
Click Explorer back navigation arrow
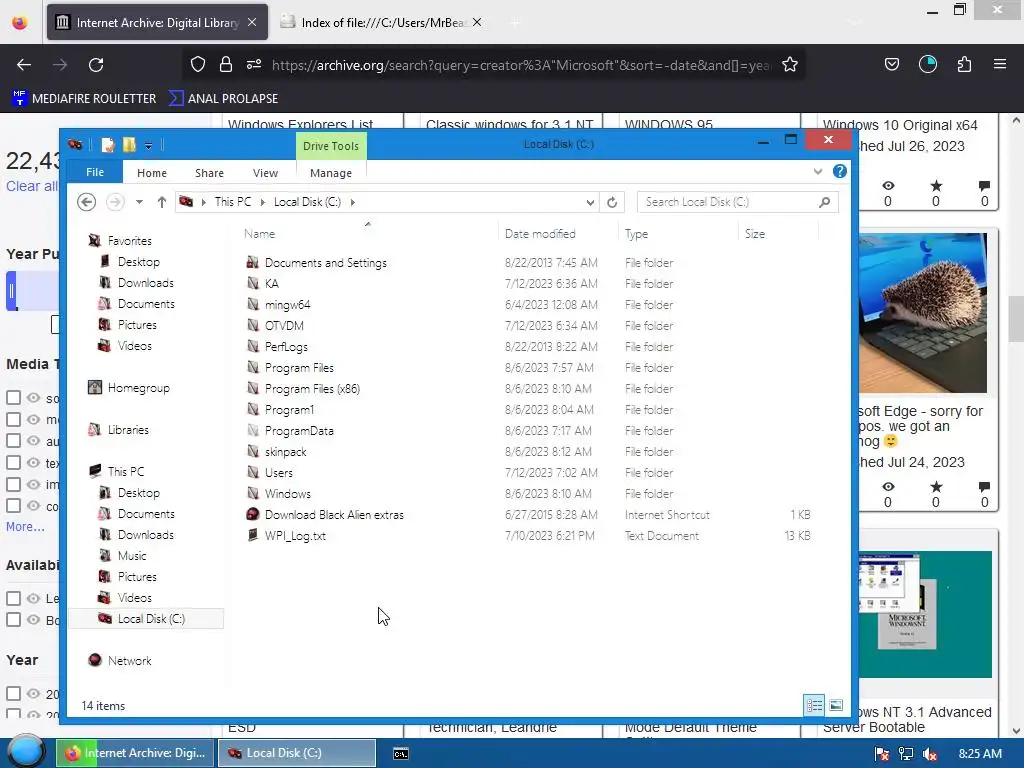tap(86, 202)
